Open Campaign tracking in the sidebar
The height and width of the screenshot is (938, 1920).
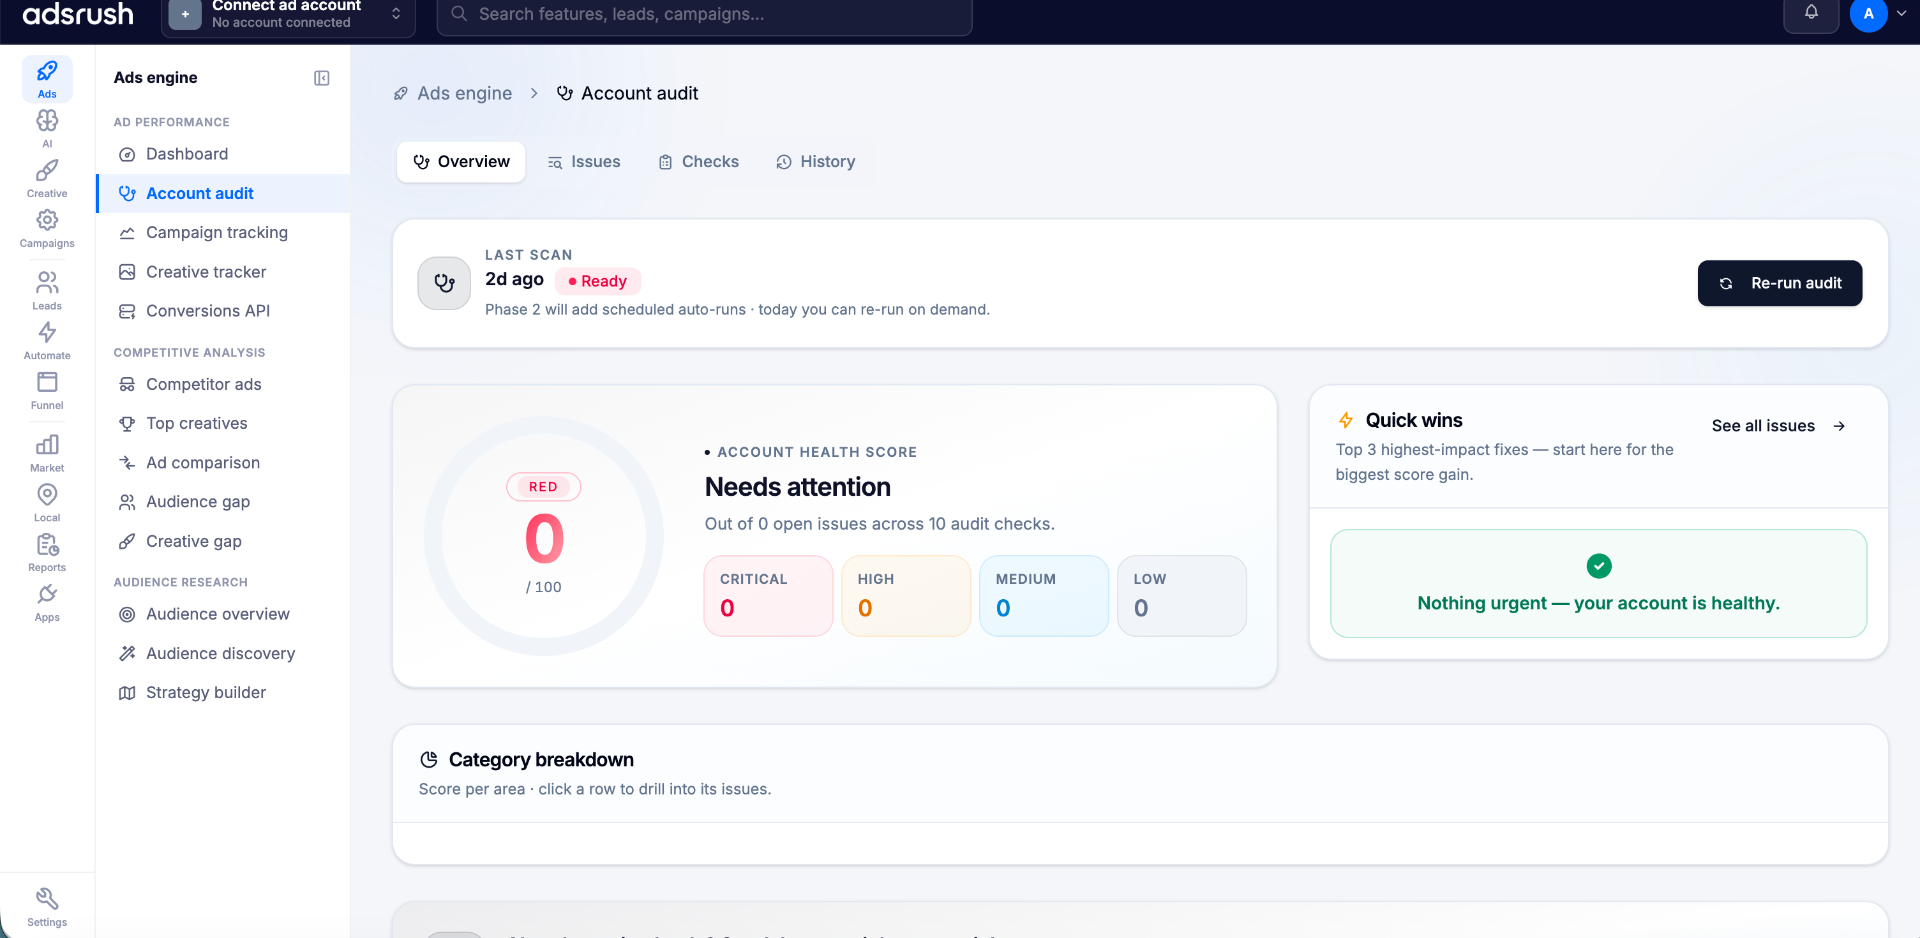[x=223, y=232]
